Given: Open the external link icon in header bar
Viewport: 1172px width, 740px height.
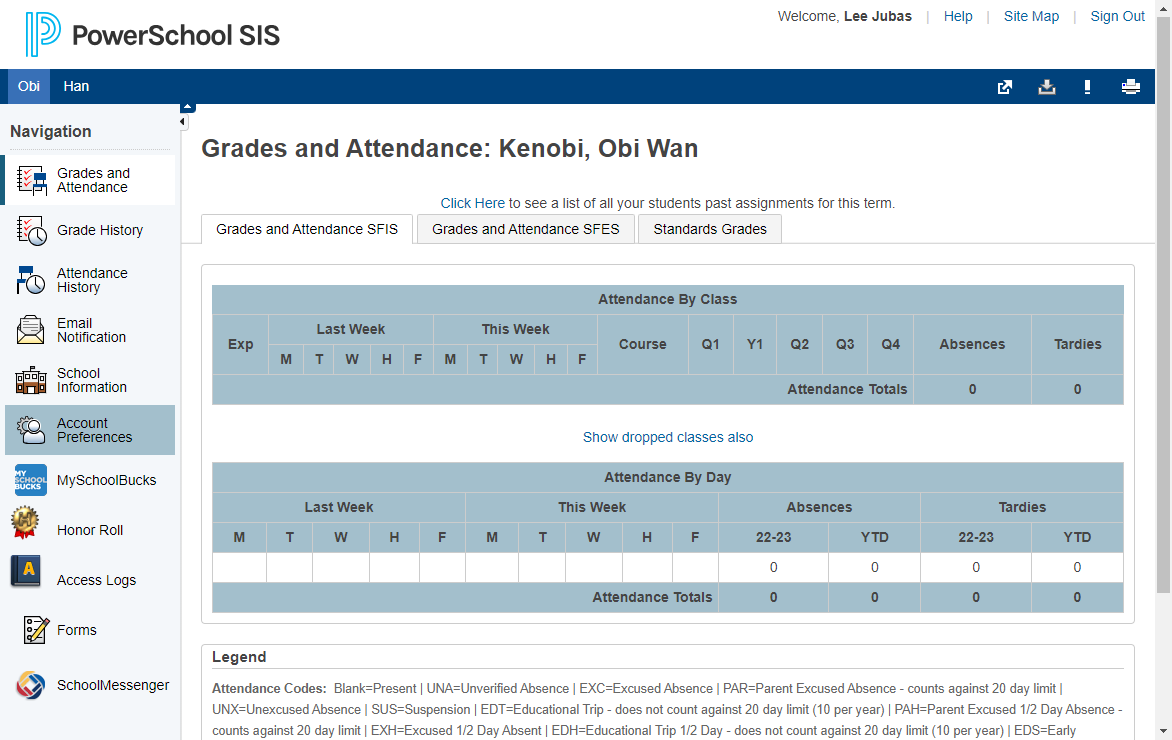Looking at the screenshot, I should tap(1005, 87).
